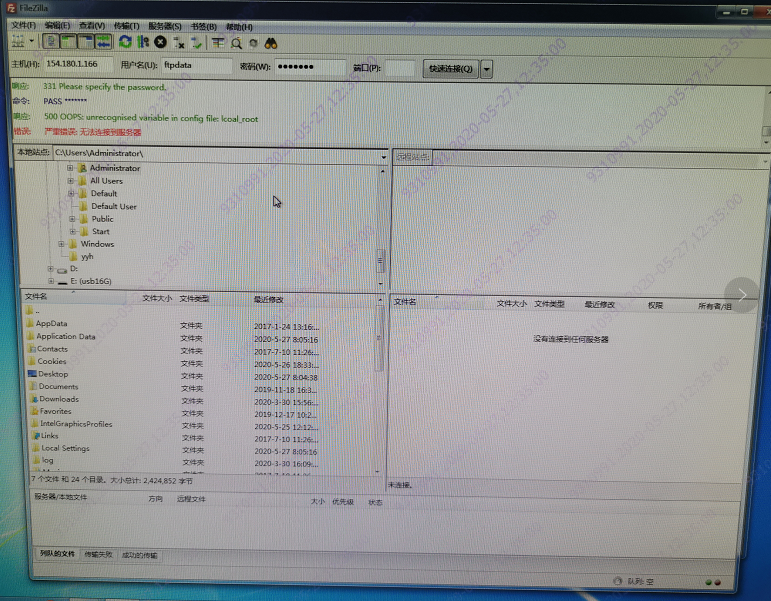Toggle the message log display
The image size is (771, 601).
tap(51, 42)
